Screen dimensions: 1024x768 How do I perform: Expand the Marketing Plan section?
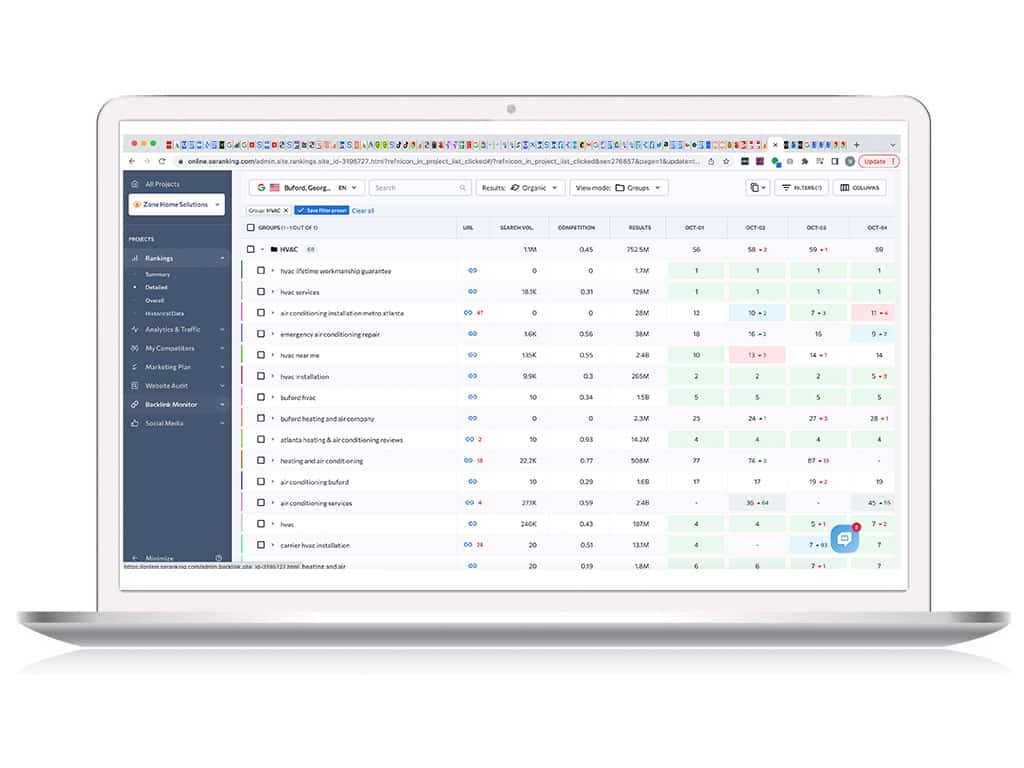coord(222,367)
